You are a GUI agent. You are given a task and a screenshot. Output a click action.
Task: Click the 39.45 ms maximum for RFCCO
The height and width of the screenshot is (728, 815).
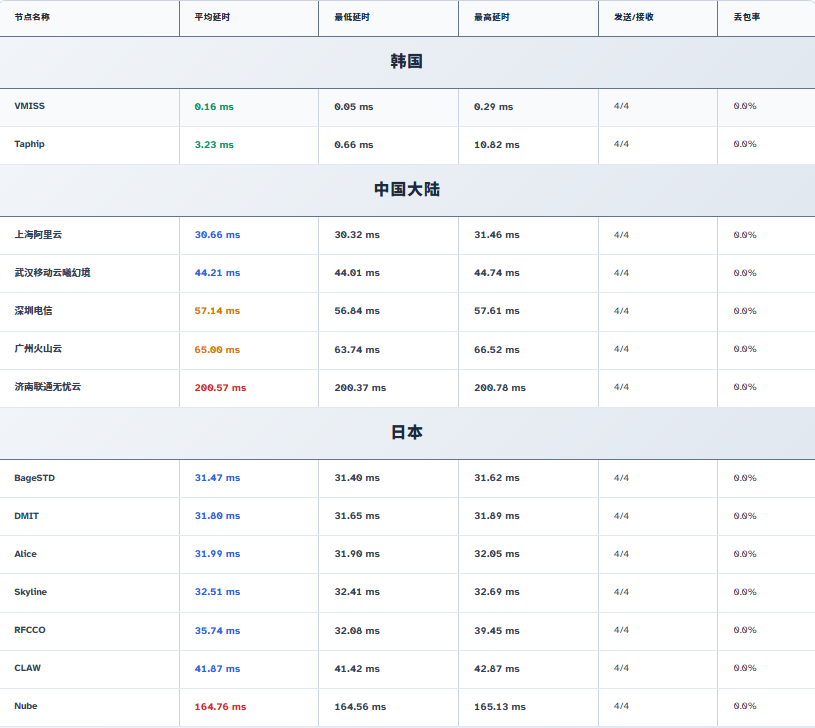(496, 631)
